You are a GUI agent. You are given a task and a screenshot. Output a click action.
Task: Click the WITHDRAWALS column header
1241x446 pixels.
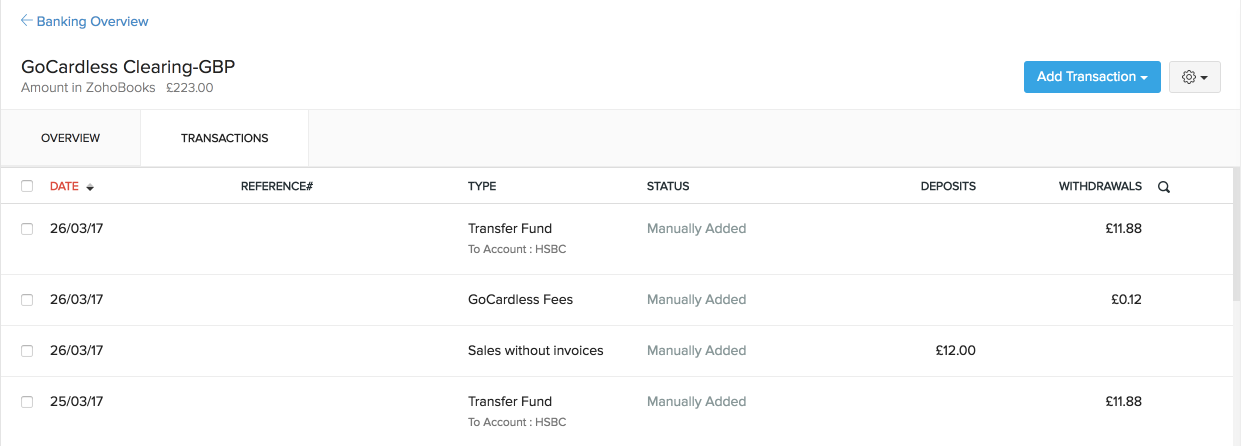tap(1100, 186)
